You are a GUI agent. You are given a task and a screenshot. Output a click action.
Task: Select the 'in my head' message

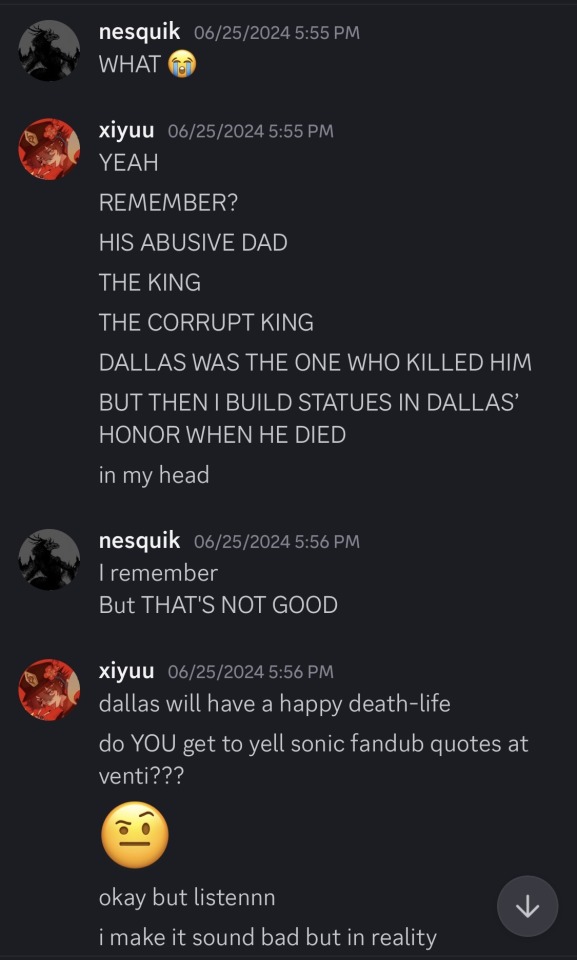(x=154, y=475)
